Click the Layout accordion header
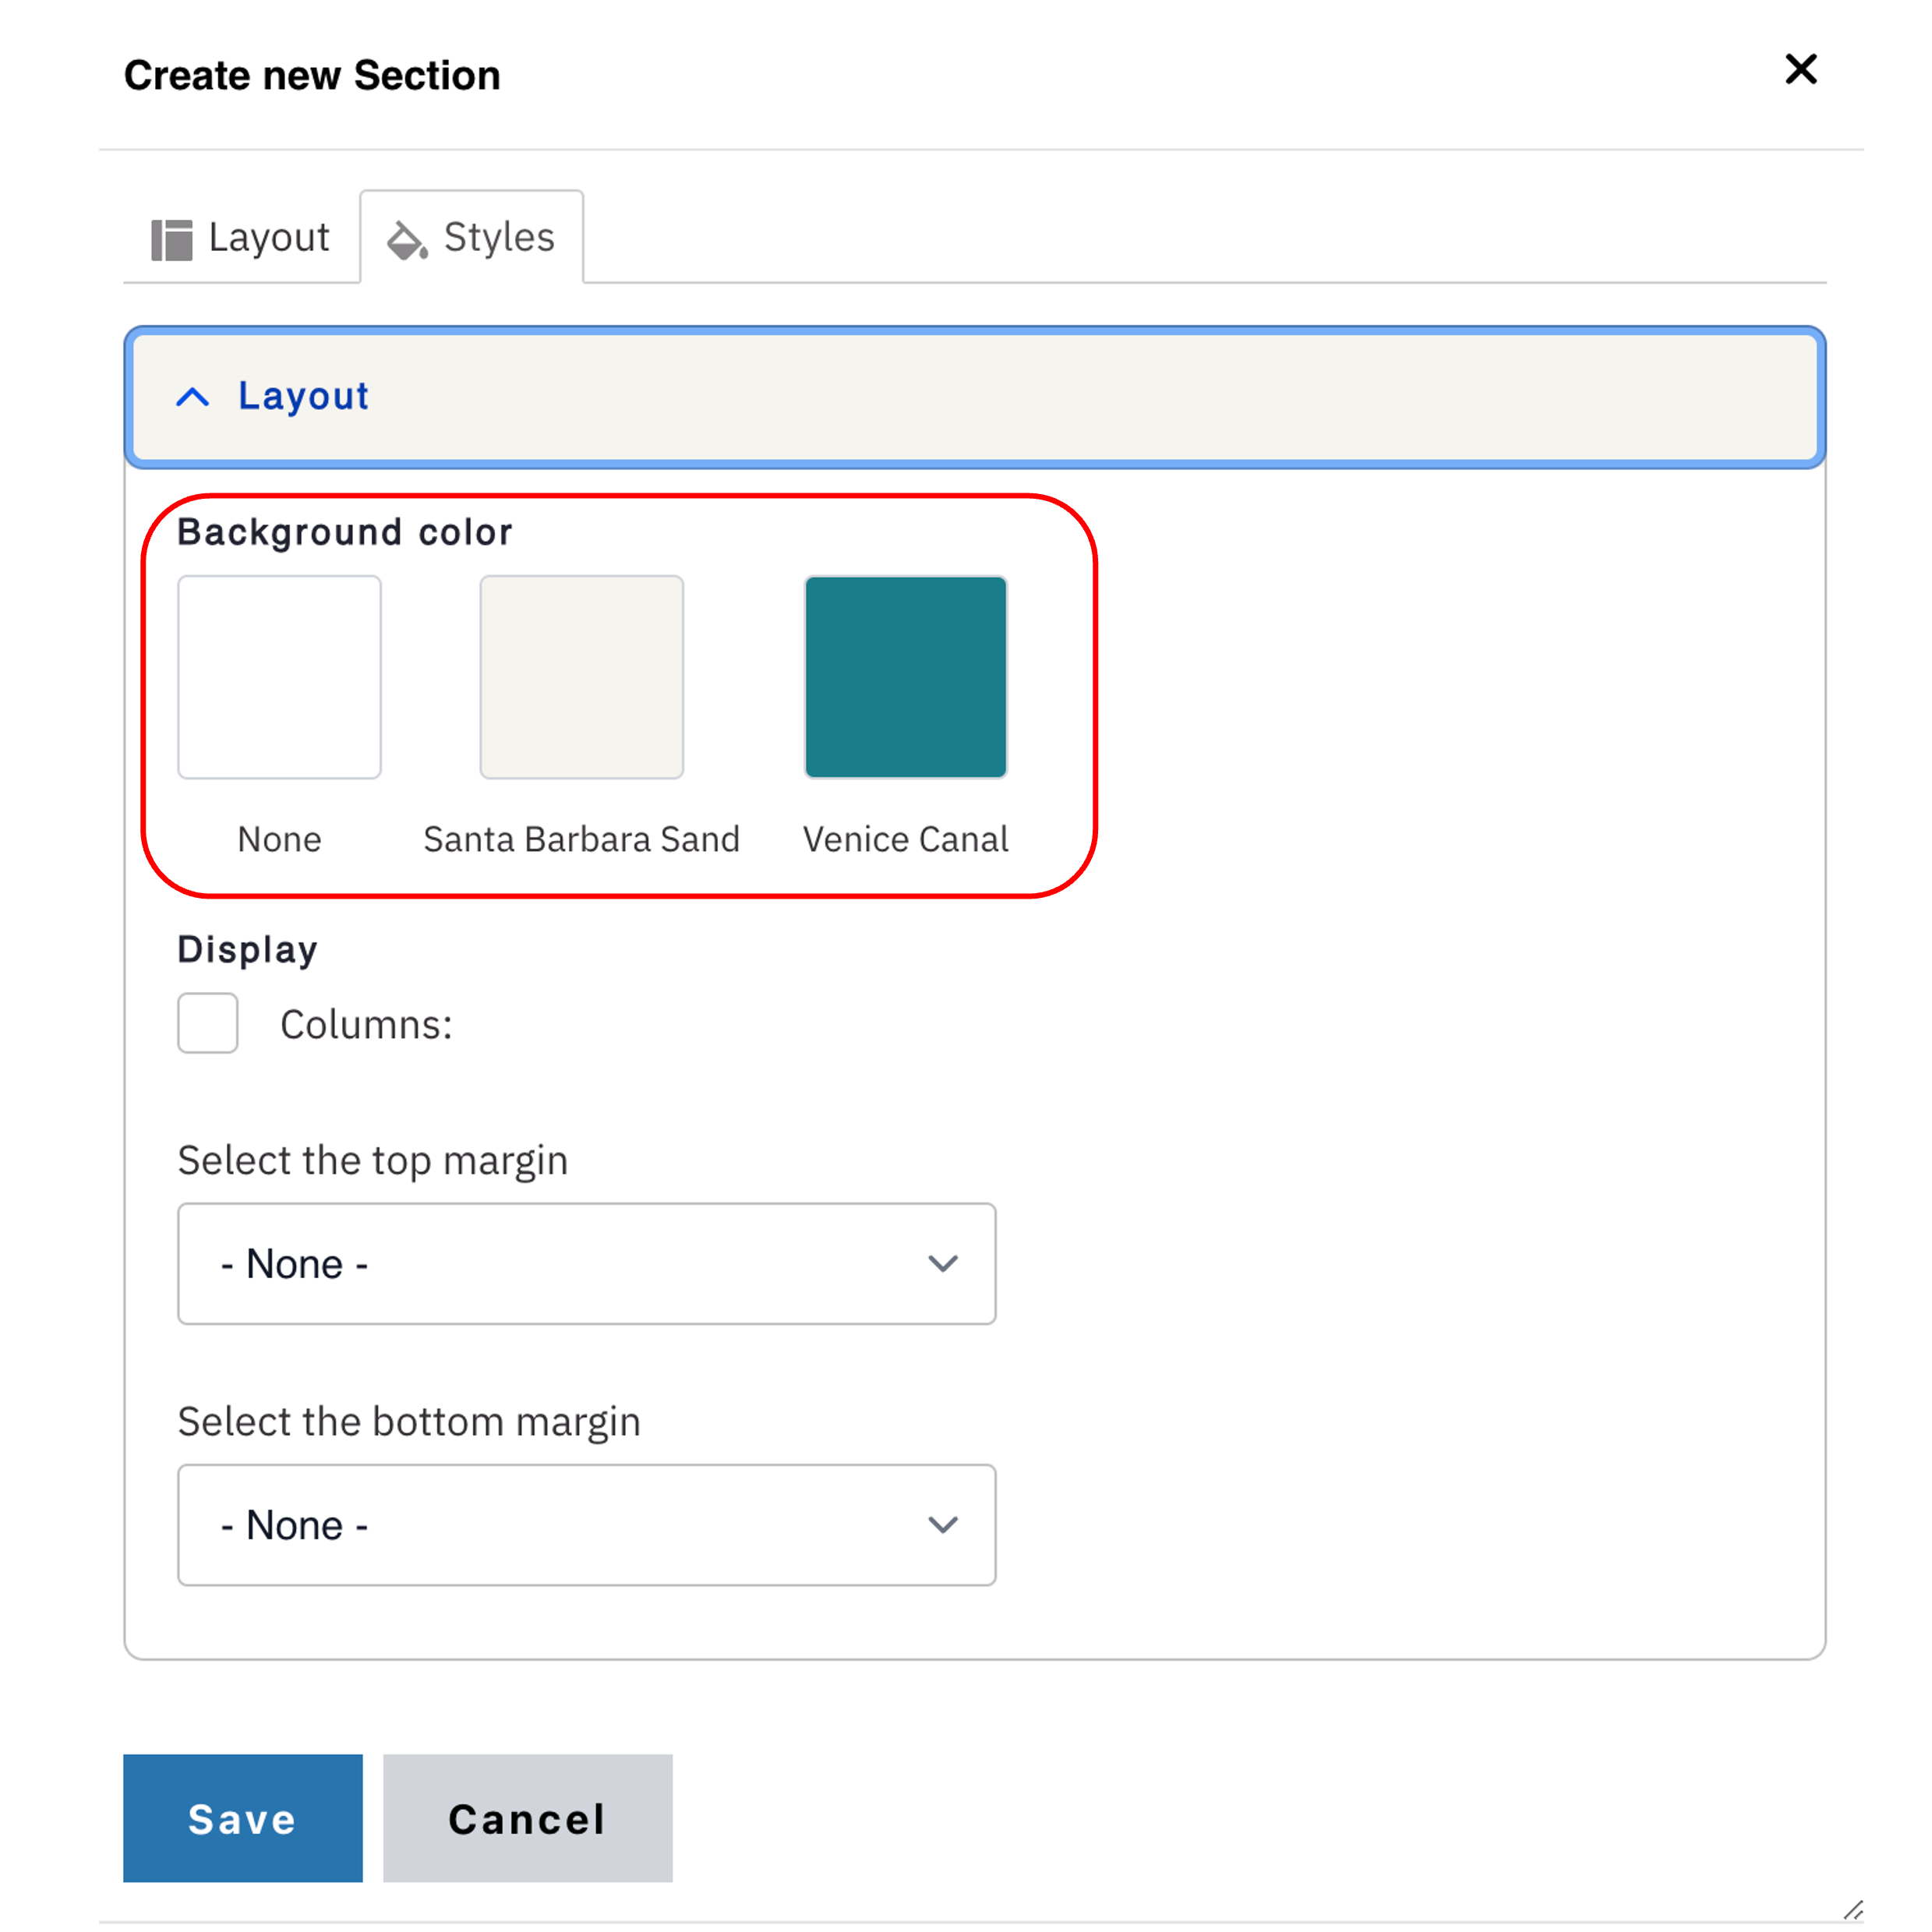 click(975, 397)
